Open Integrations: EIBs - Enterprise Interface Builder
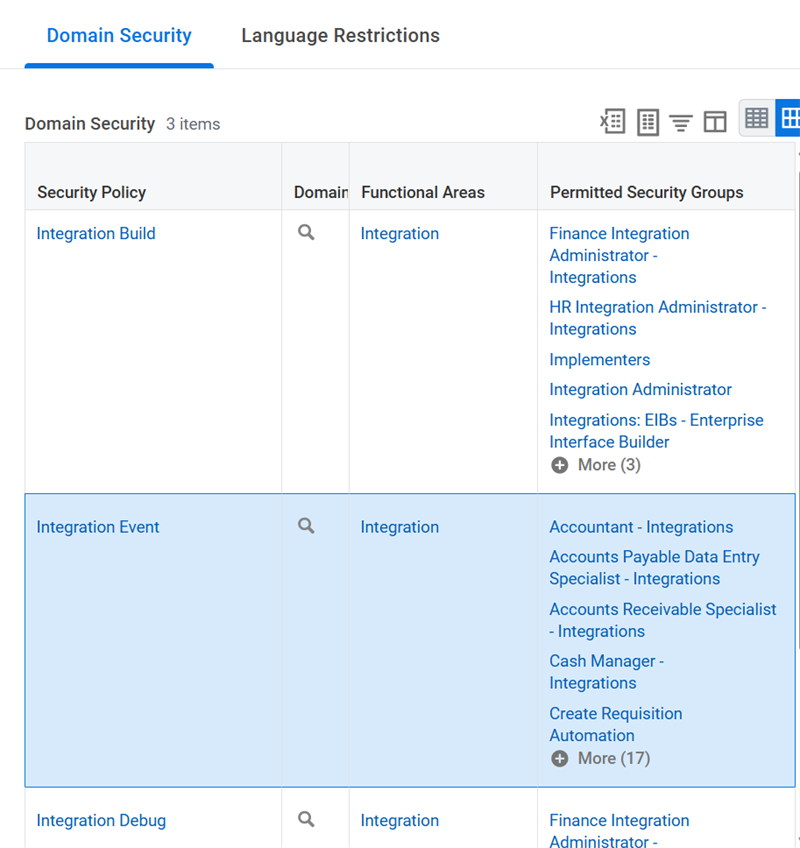Viewport: 800px width, 848px height. tap(656, 431)
